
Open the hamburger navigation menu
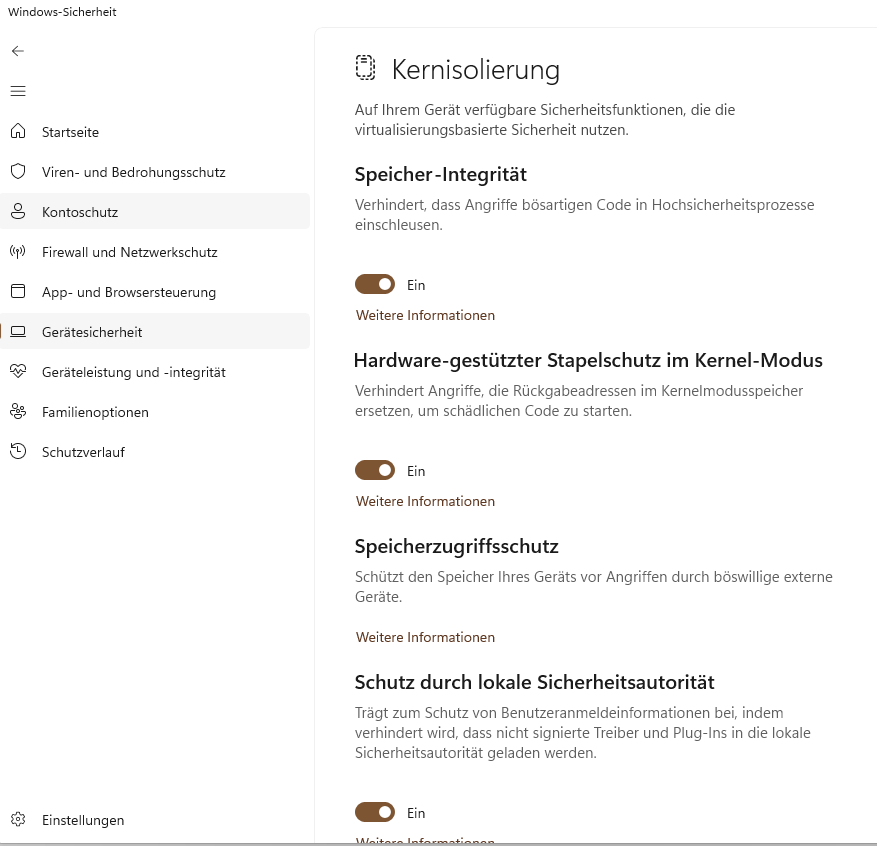click(x=17, y=91)
